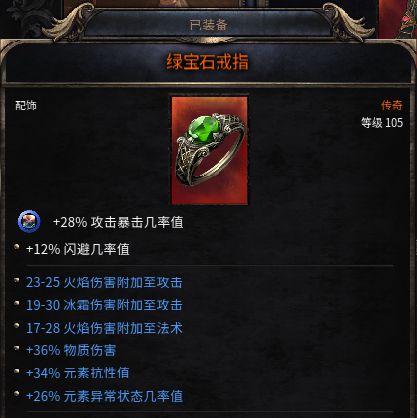This screenshot has height=418, width=417.
Task: Click bullet beside +12% 闪避几率值
Action: click(x=17, y=247)
